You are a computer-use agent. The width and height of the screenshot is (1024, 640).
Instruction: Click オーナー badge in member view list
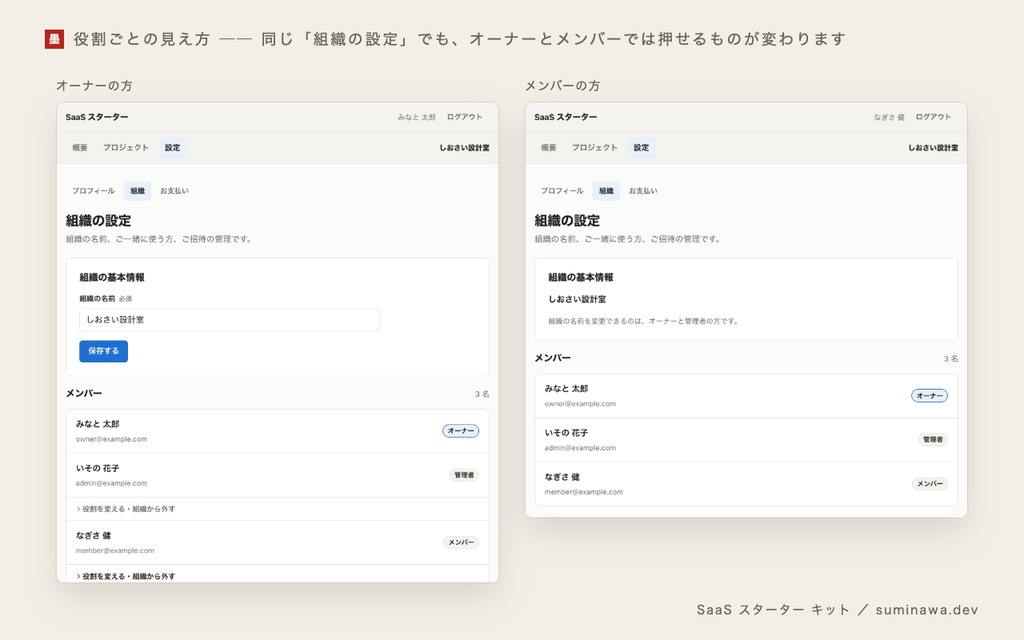[x=929, y=396]
